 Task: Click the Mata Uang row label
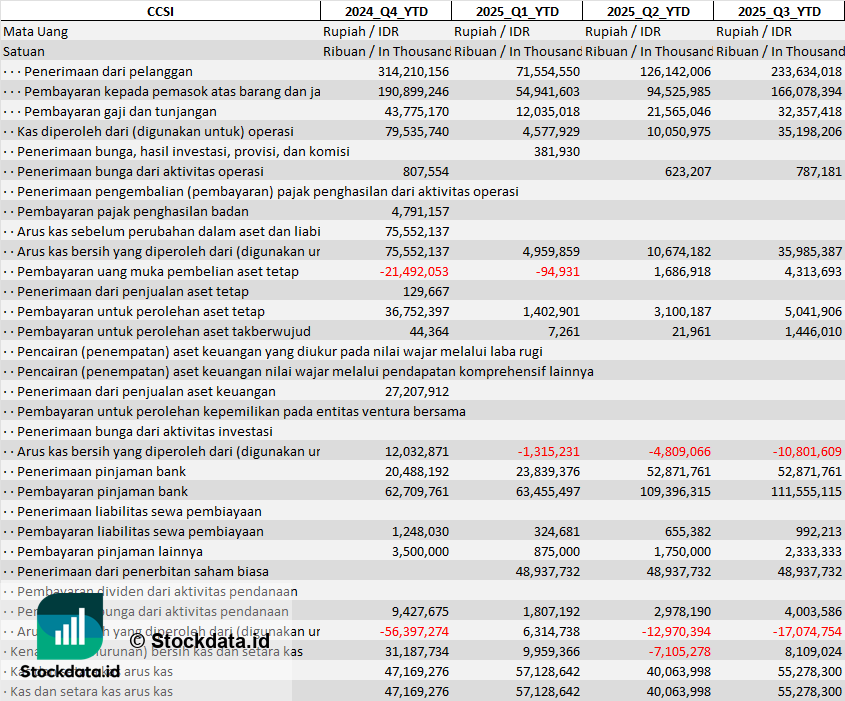point(36,31)
